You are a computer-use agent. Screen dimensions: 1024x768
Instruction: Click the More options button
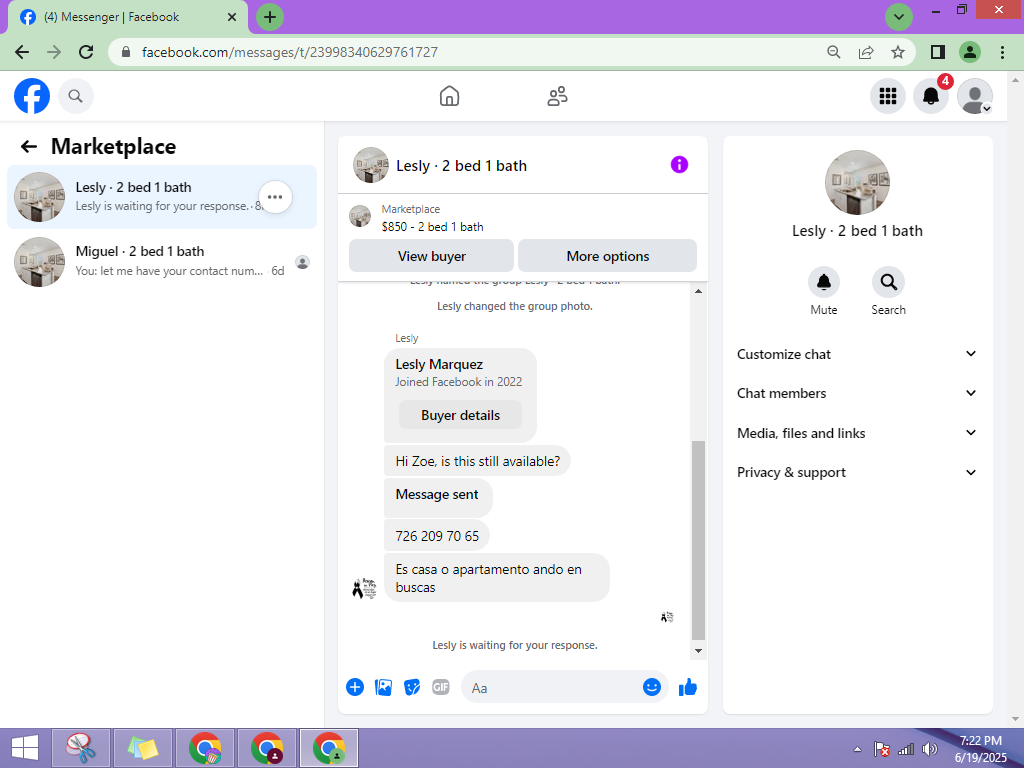click(607, 256)
